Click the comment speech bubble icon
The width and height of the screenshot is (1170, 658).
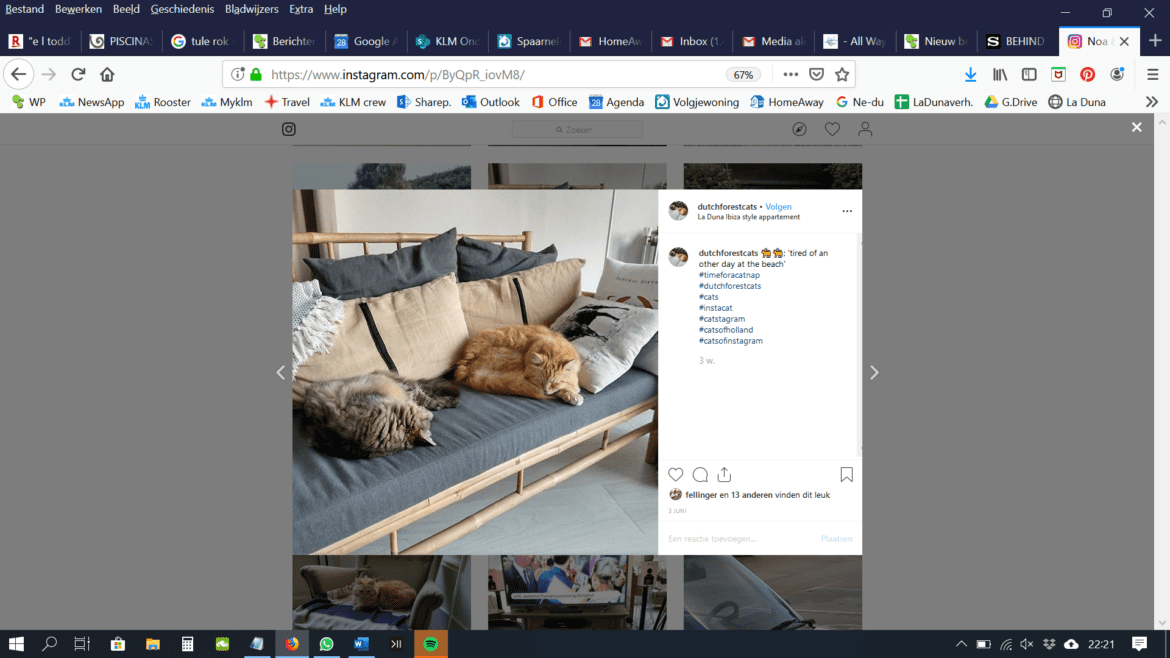(700, 475)
